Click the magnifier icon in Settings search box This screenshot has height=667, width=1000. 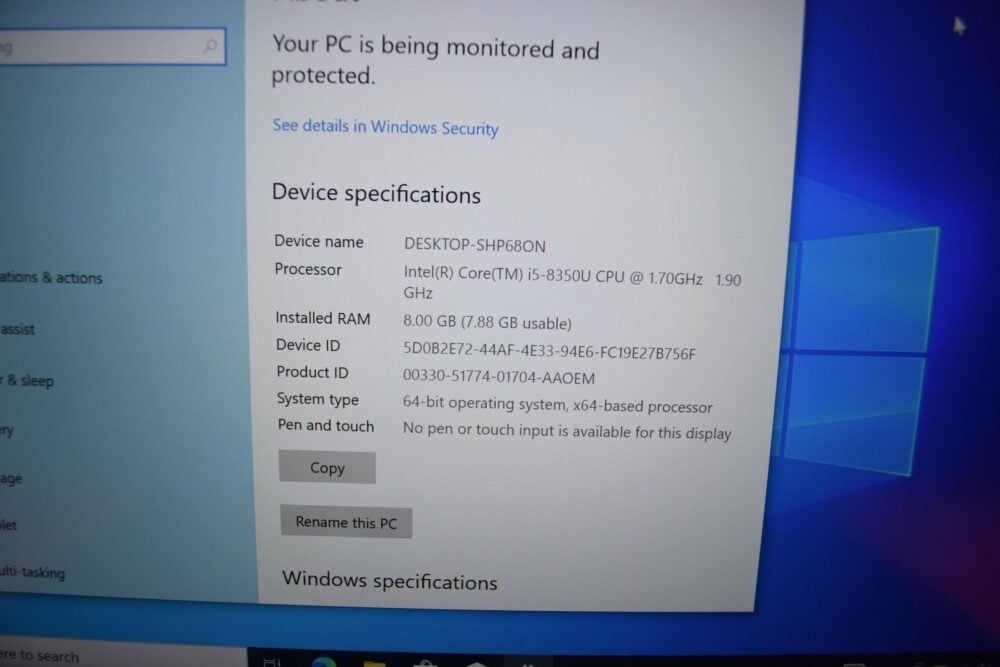click(209, 46)
